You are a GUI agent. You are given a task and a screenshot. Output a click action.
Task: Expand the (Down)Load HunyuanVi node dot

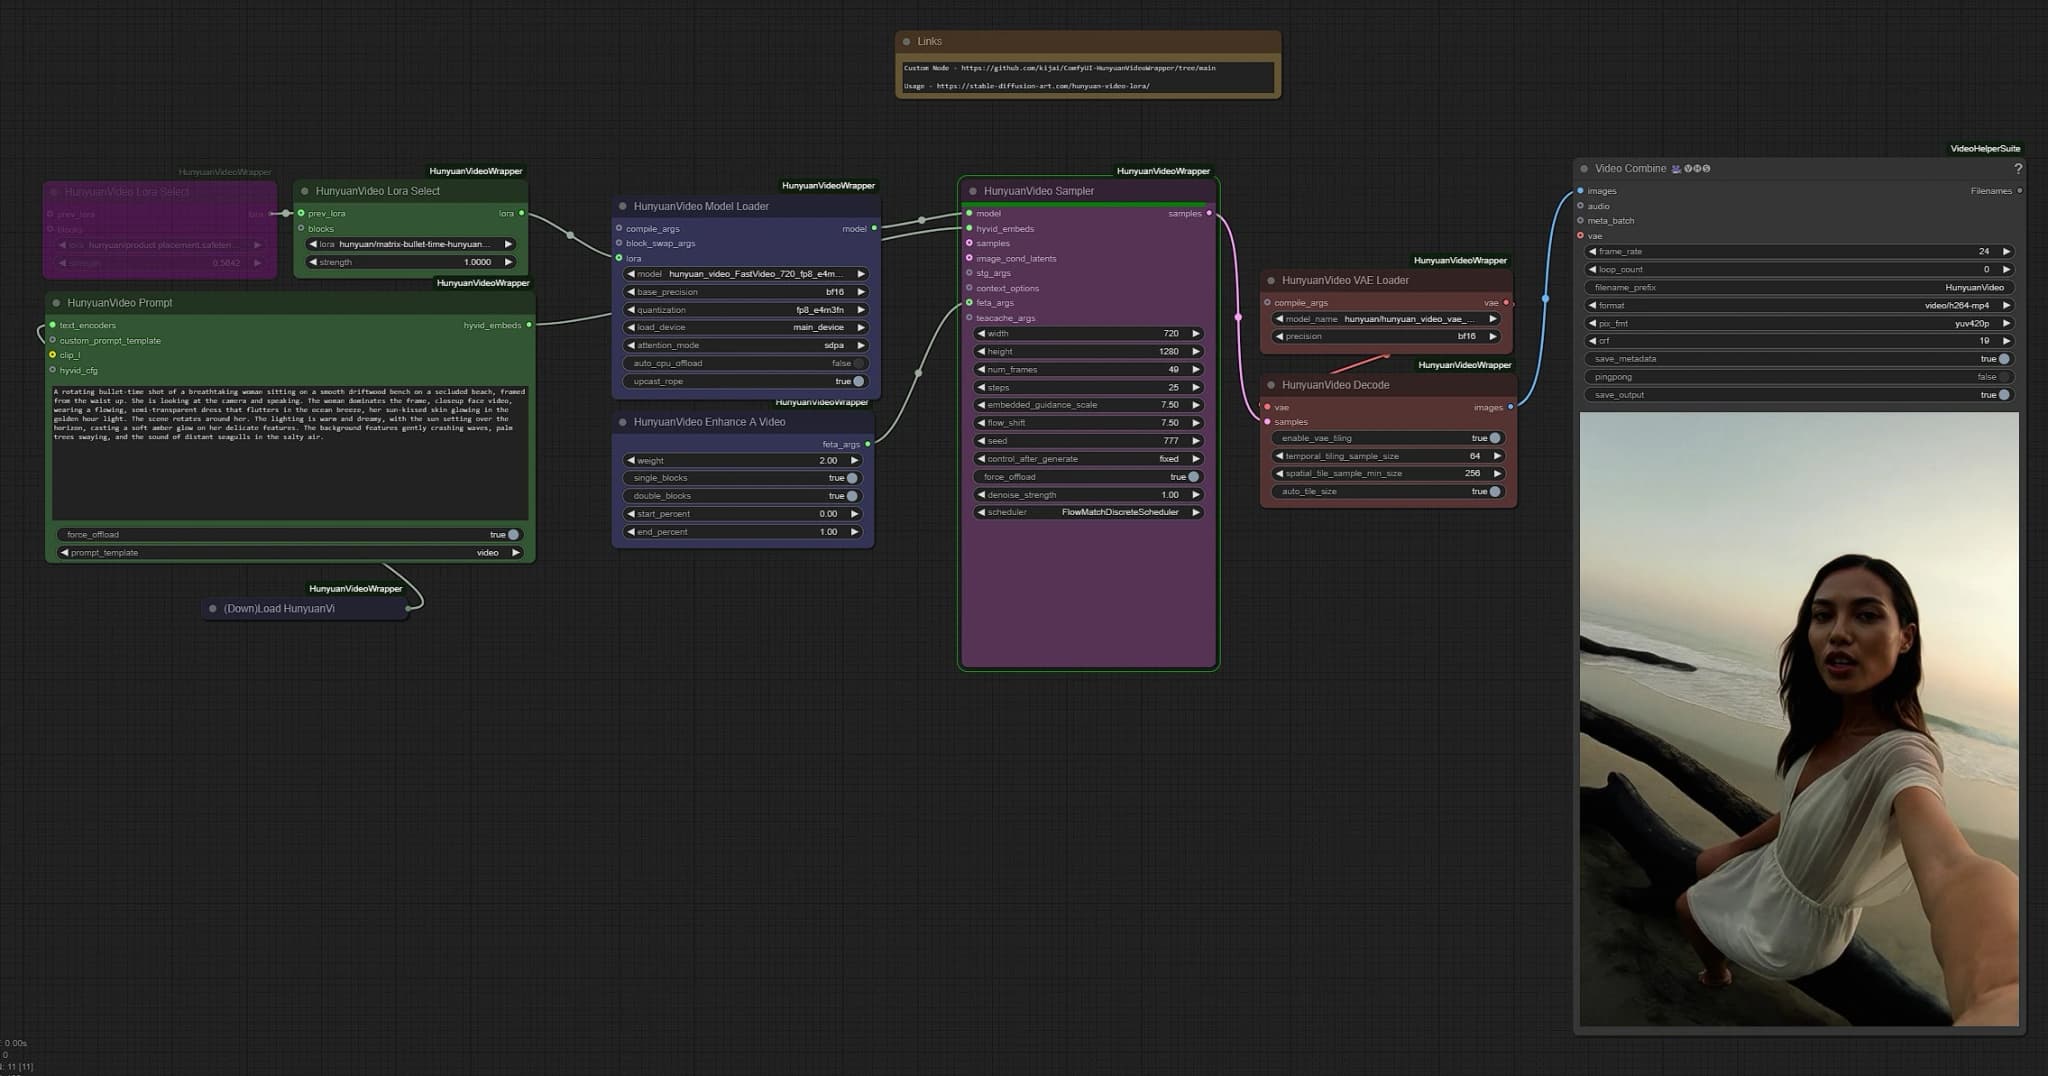[x=213, y=608]
